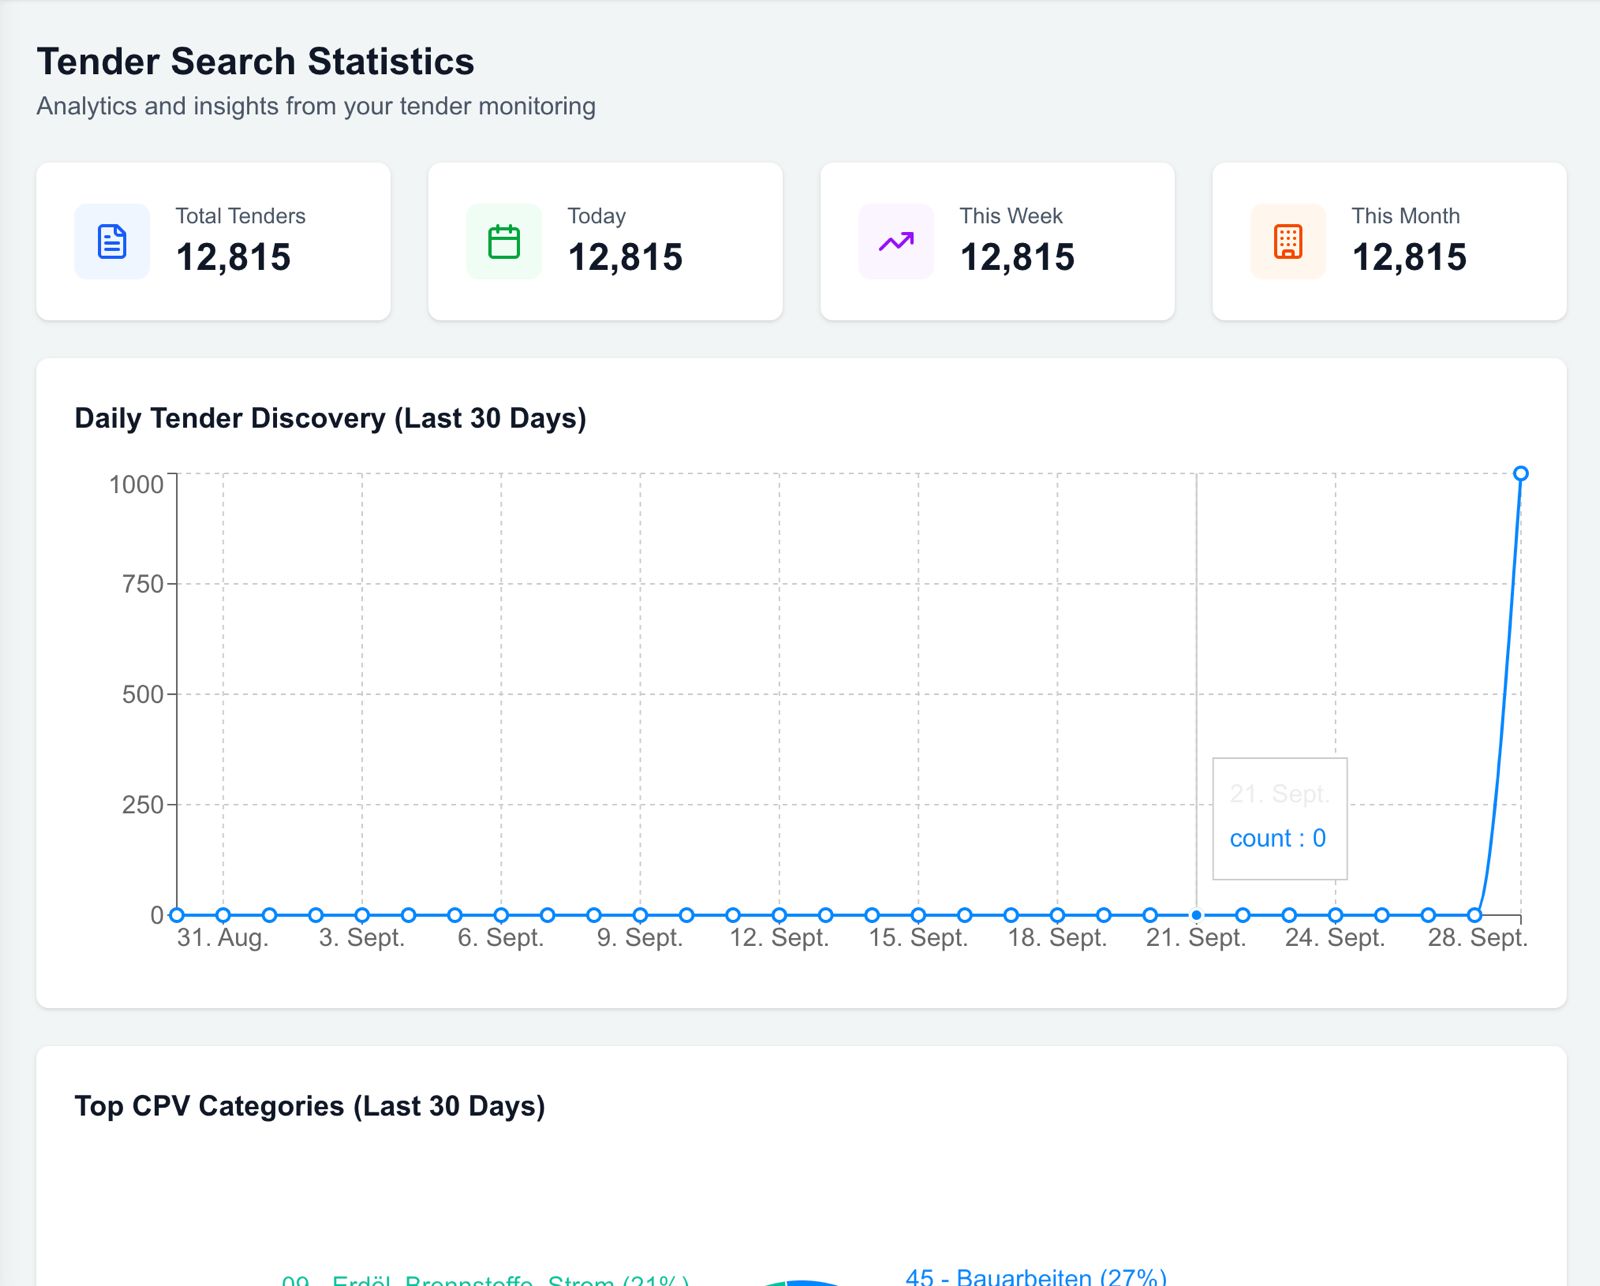Click the 'count : 0' tooltip text
The image size is (1600, 1286).
point(1277,838)
